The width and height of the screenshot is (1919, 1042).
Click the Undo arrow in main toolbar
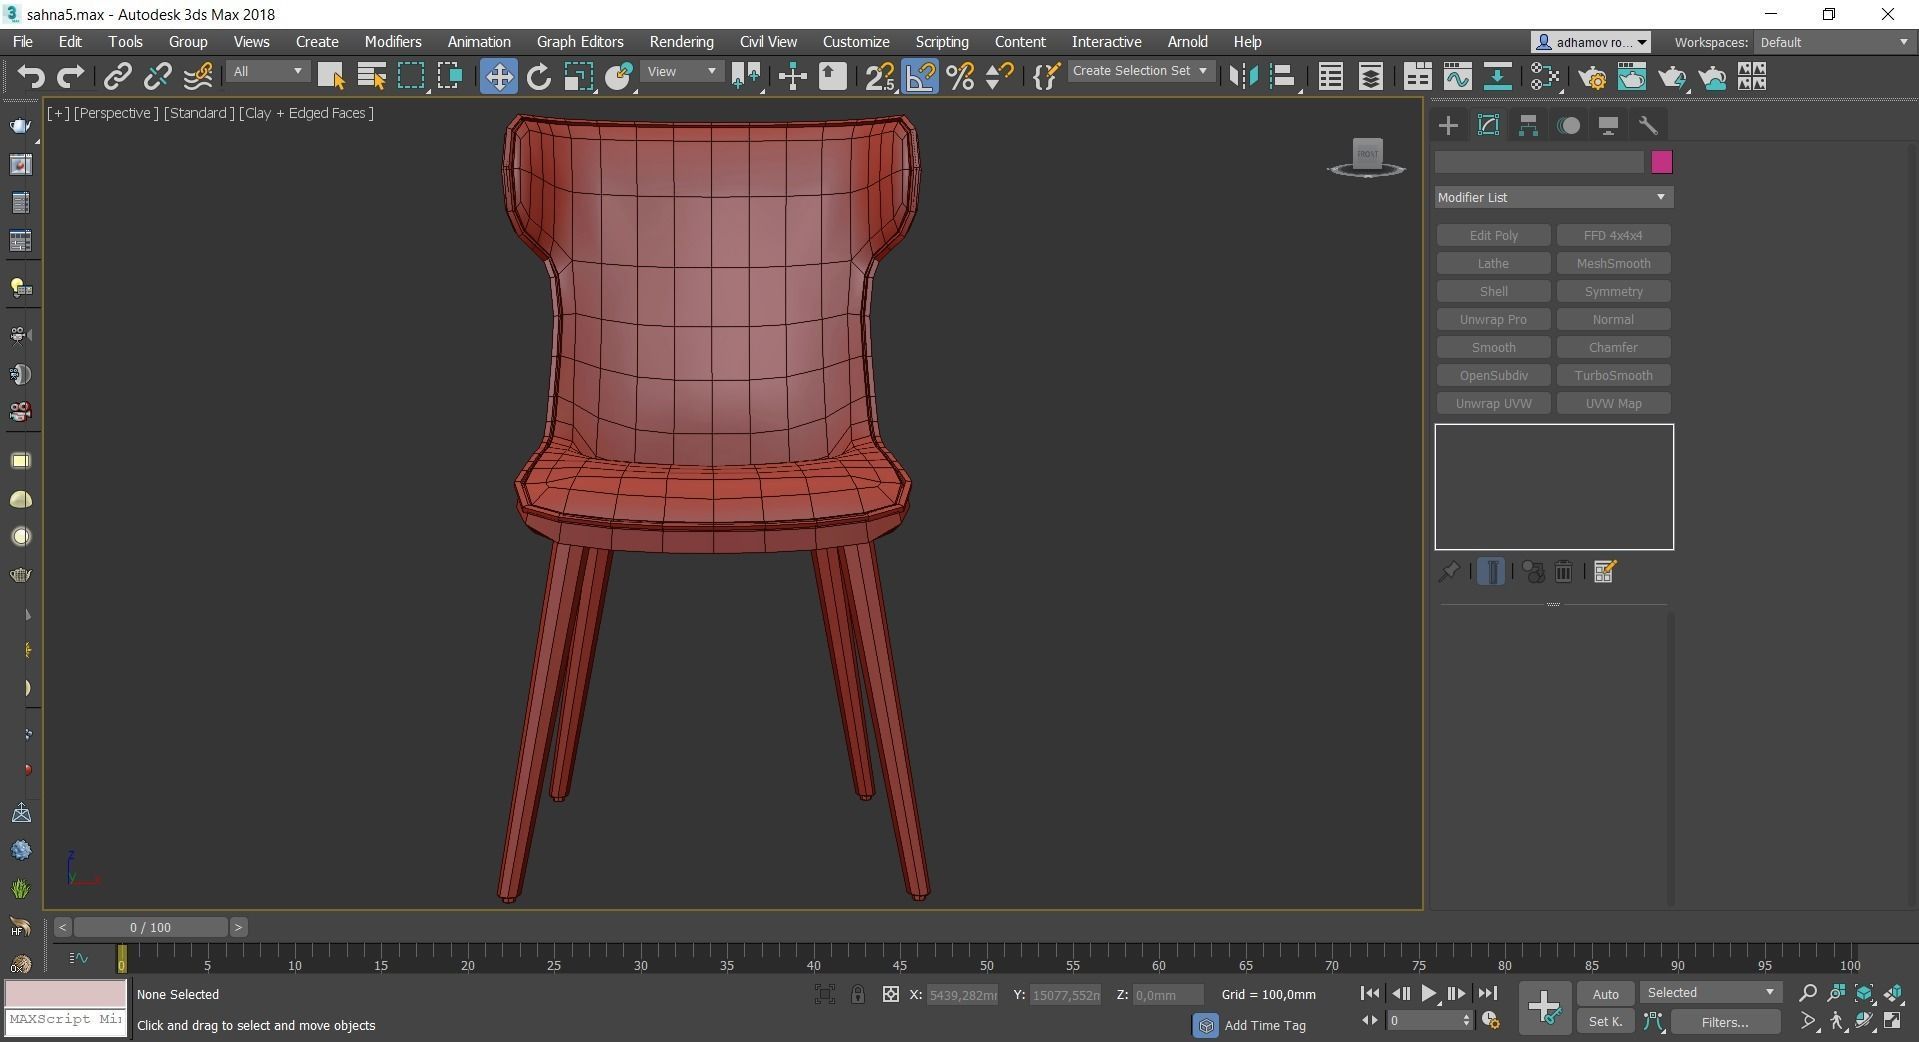click(x=31, y=76)
